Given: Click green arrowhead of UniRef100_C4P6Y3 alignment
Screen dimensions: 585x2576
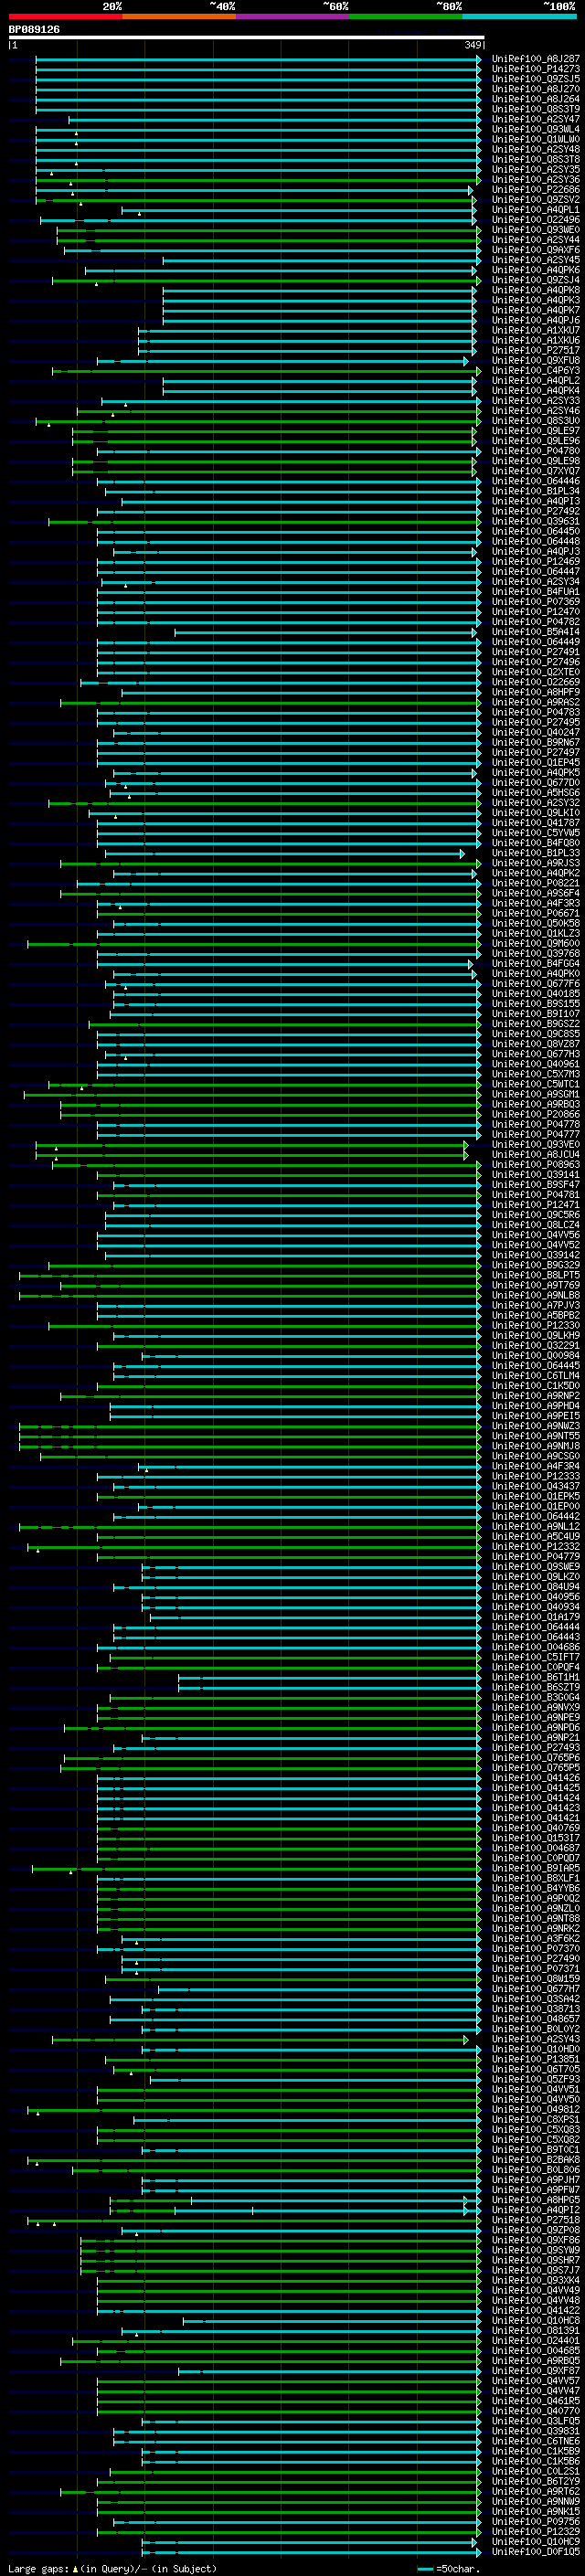Looking at the screenshot, I should coord(478,371).
